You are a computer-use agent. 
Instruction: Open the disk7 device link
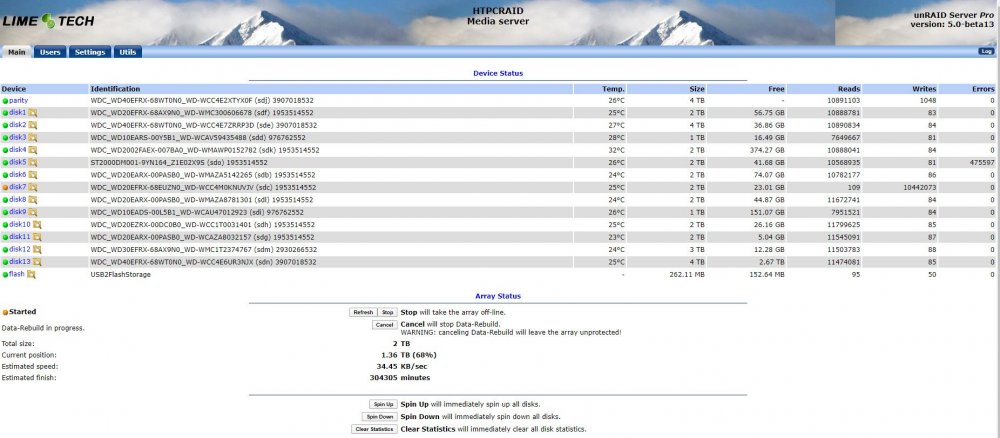click(x=18, y=187)
